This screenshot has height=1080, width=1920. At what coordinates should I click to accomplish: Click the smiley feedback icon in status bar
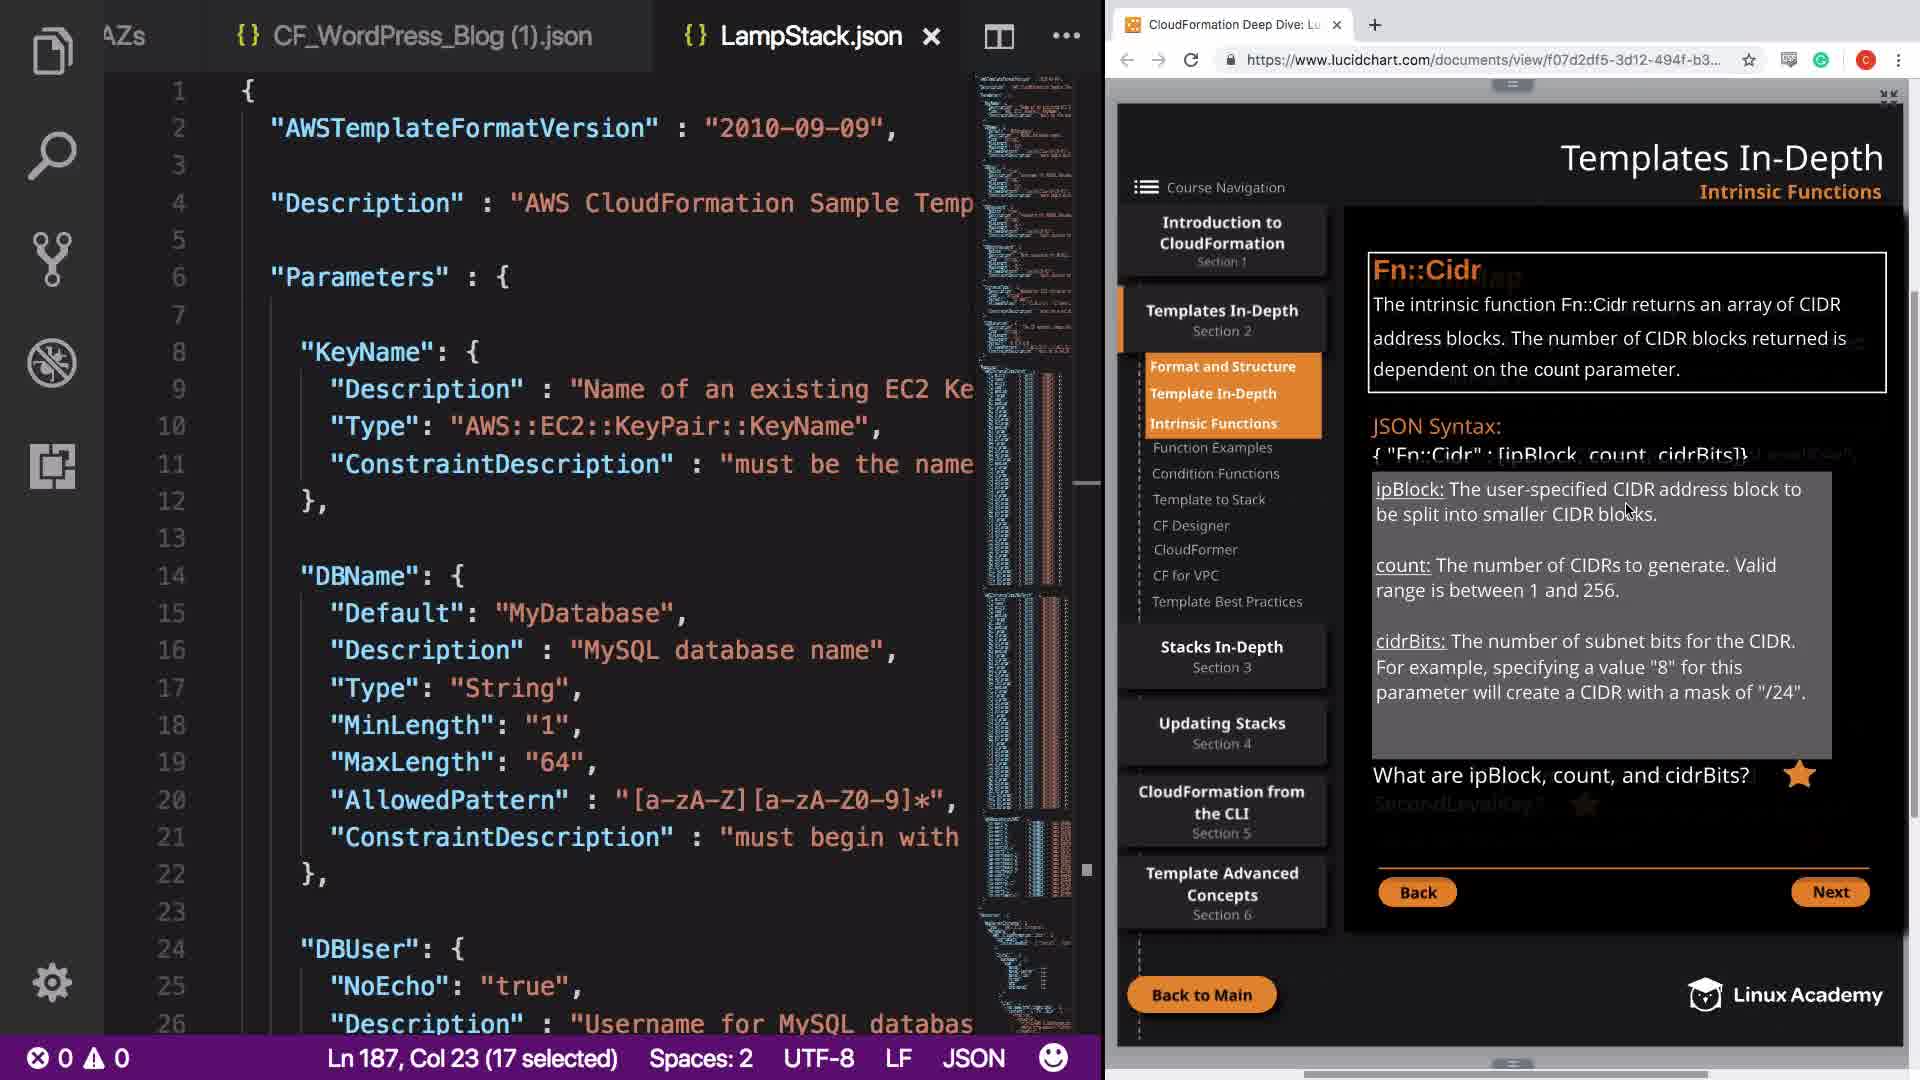coord(1053,1058)
